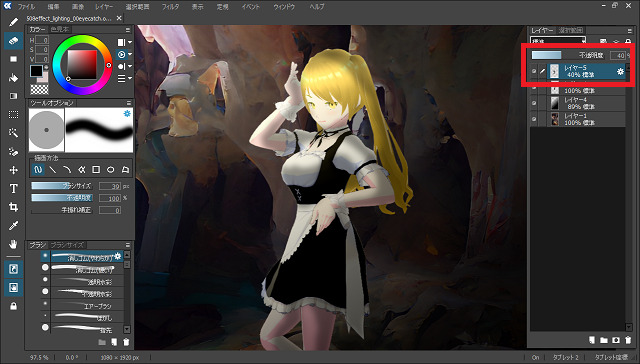Select the Magic Wand tool
640x364 pixels.
tap(13, 133)
